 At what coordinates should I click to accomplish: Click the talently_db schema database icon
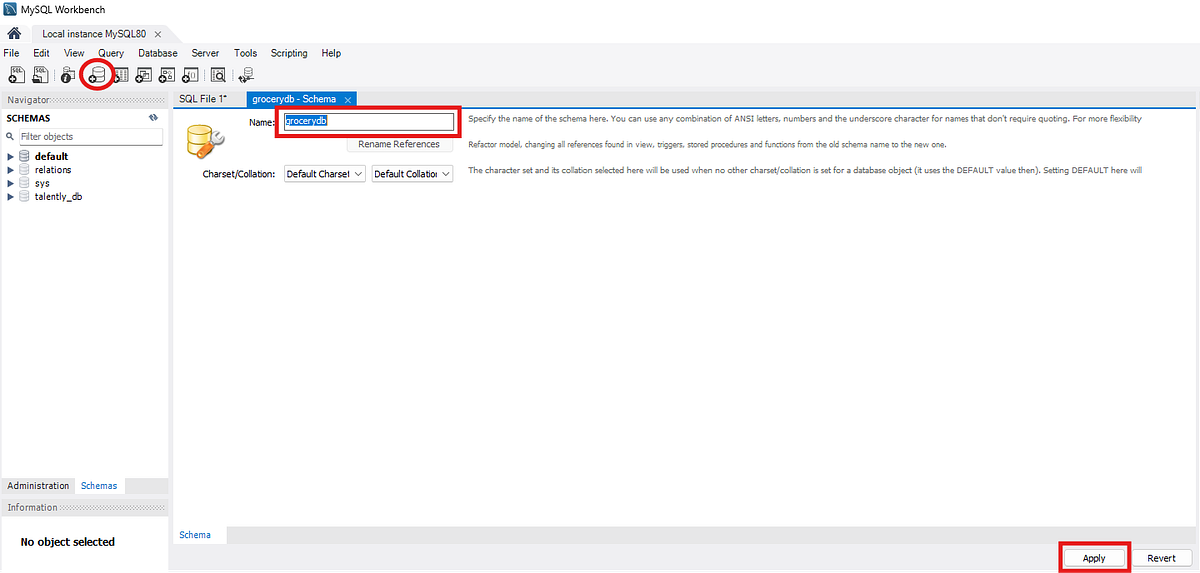tap(25, 197)
